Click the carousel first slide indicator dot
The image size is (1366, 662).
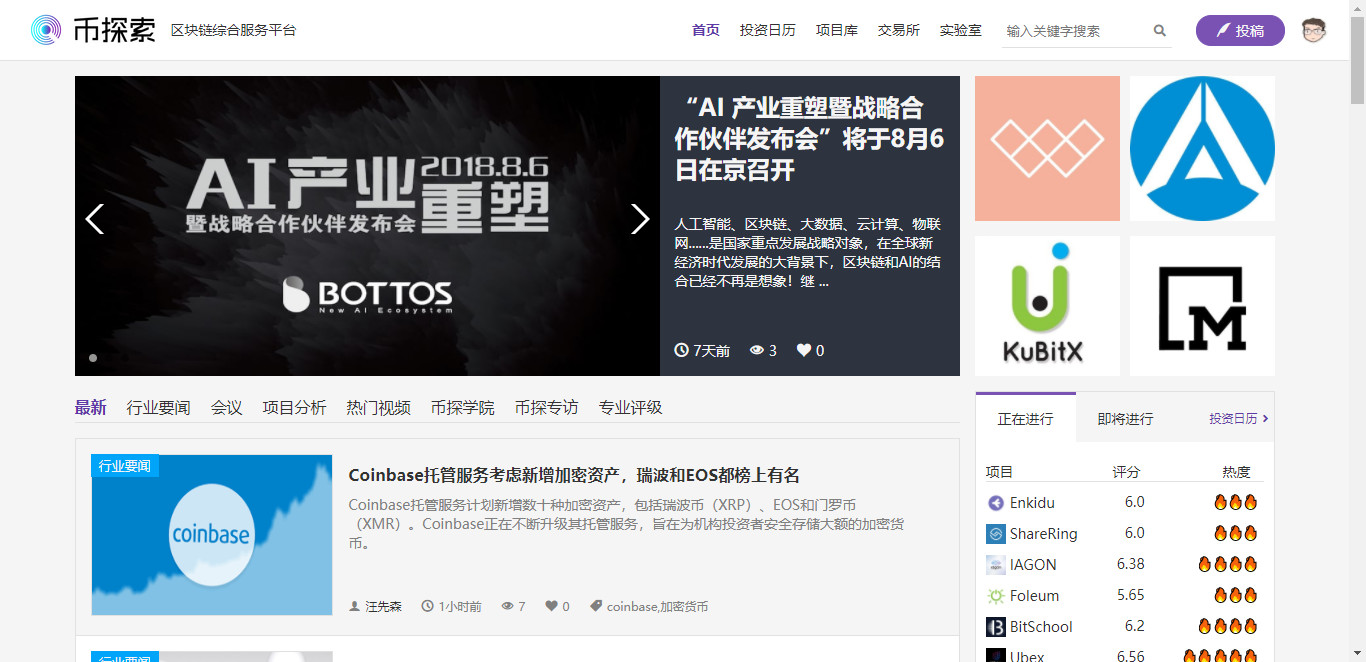(93, 357)
